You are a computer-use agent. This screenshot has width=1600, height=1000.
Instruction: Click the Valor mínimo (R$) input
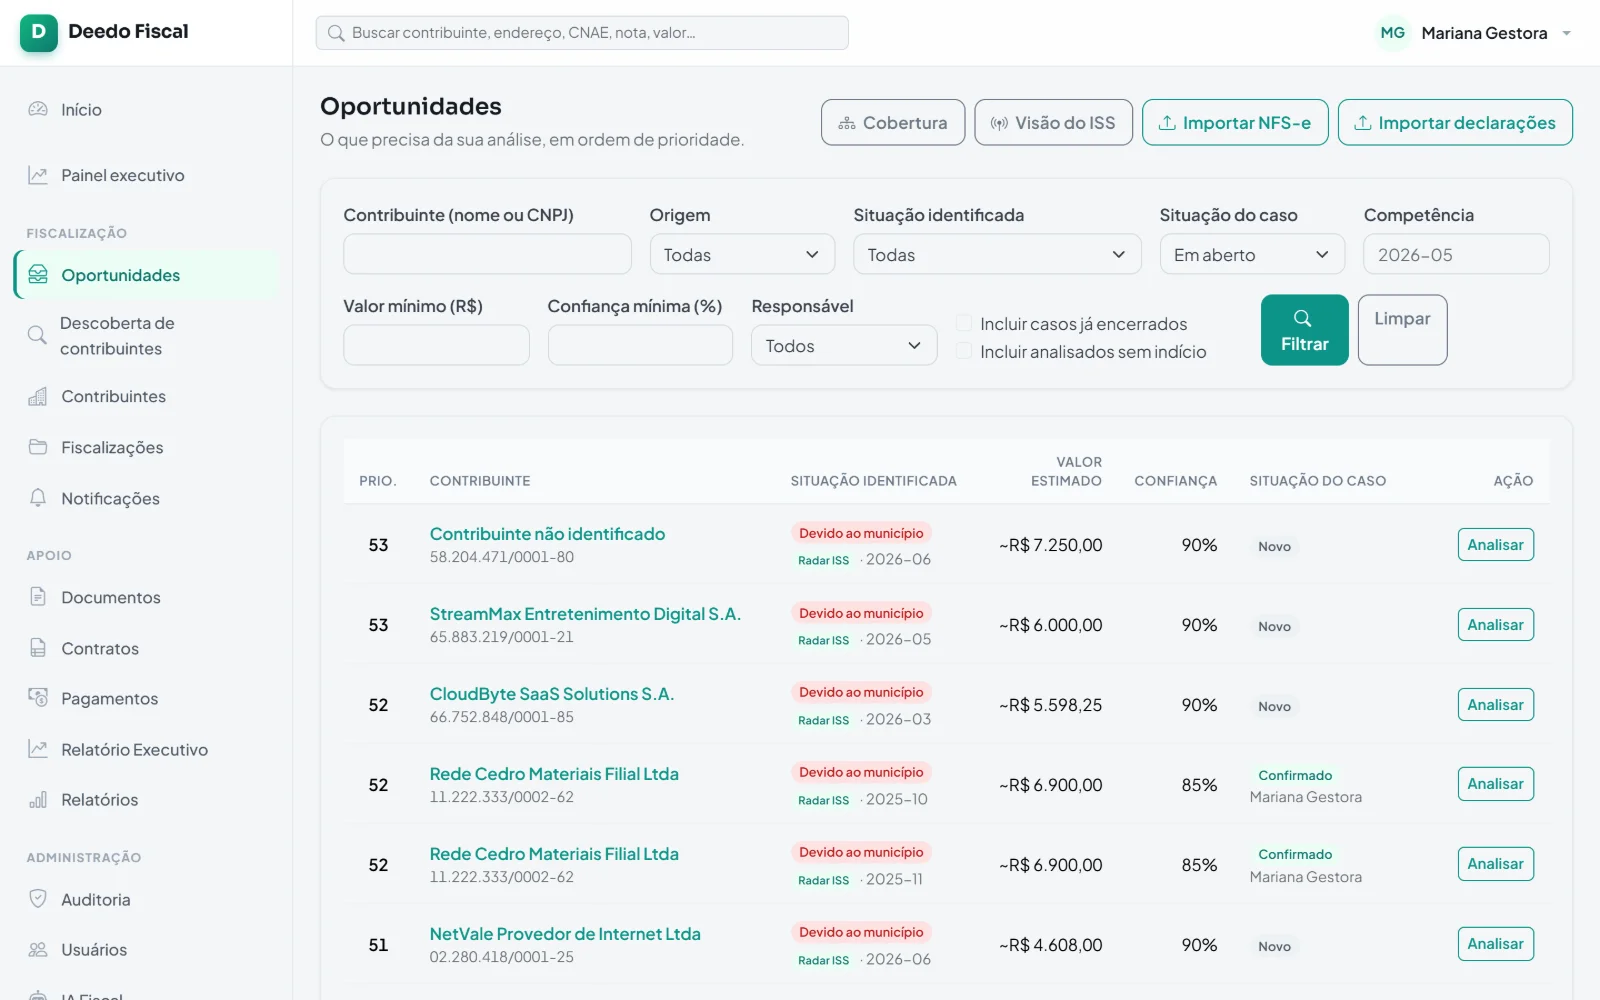(436, 345)
